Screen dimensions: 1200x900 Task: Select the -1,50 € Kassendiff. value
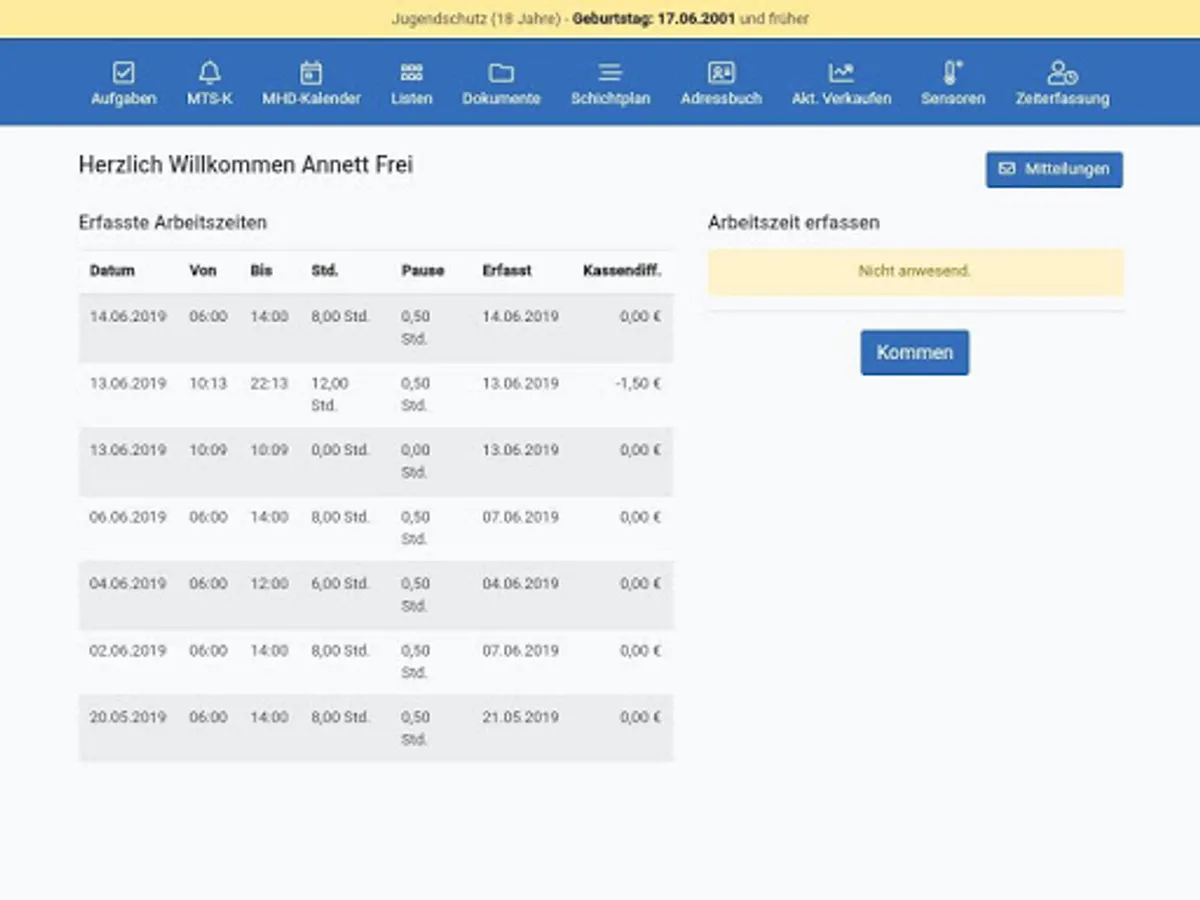638,384
